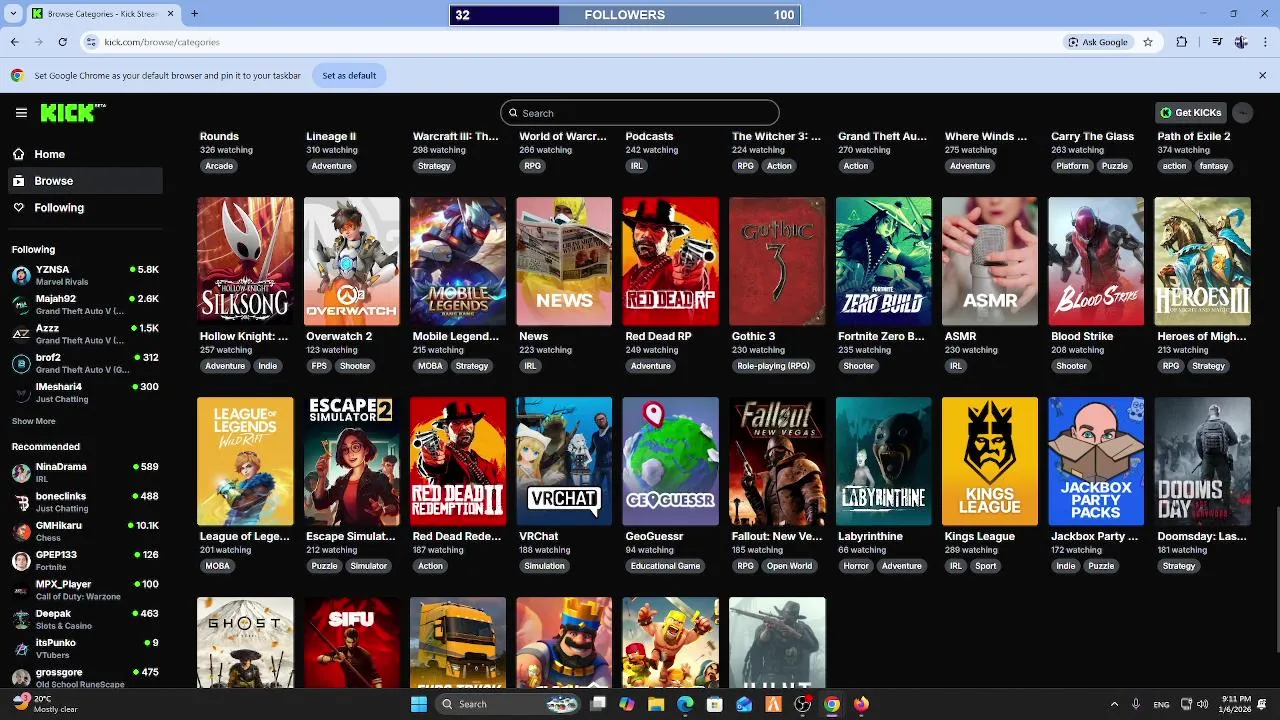Open GeoGuessr category thumbnail

[670, 461]
